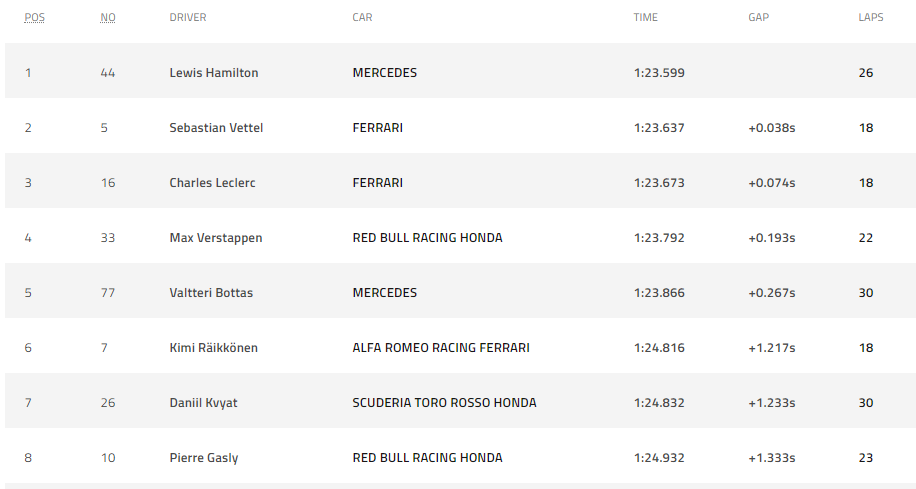Open Valtteri Bottas's driver entry
The image size is (916, 489).
point(211,293)
